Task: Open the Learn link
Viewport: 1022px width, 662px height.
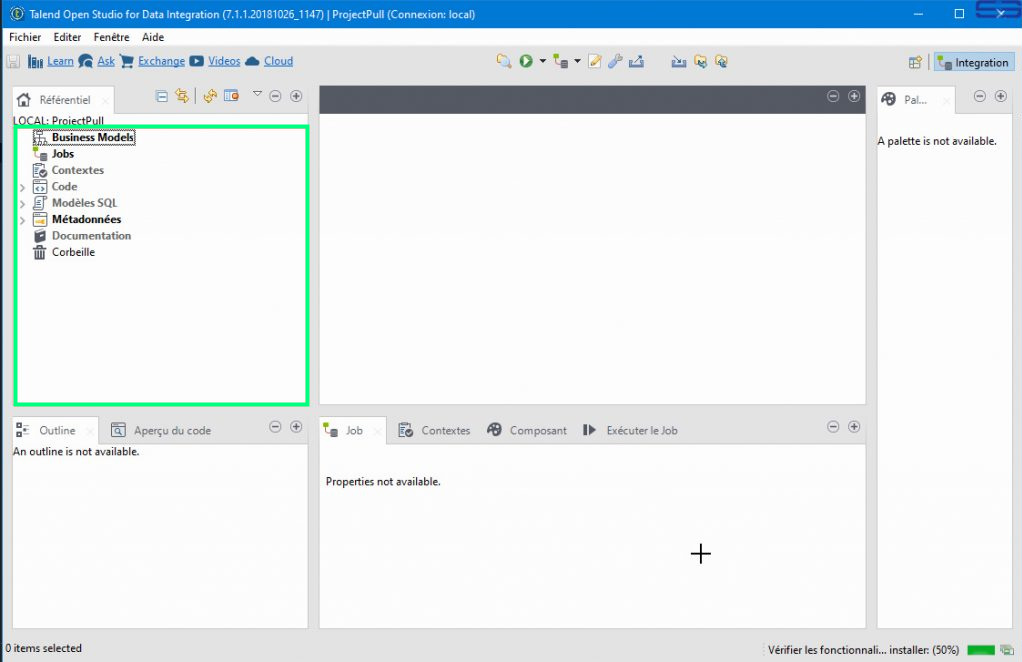Action: [60, 61]
